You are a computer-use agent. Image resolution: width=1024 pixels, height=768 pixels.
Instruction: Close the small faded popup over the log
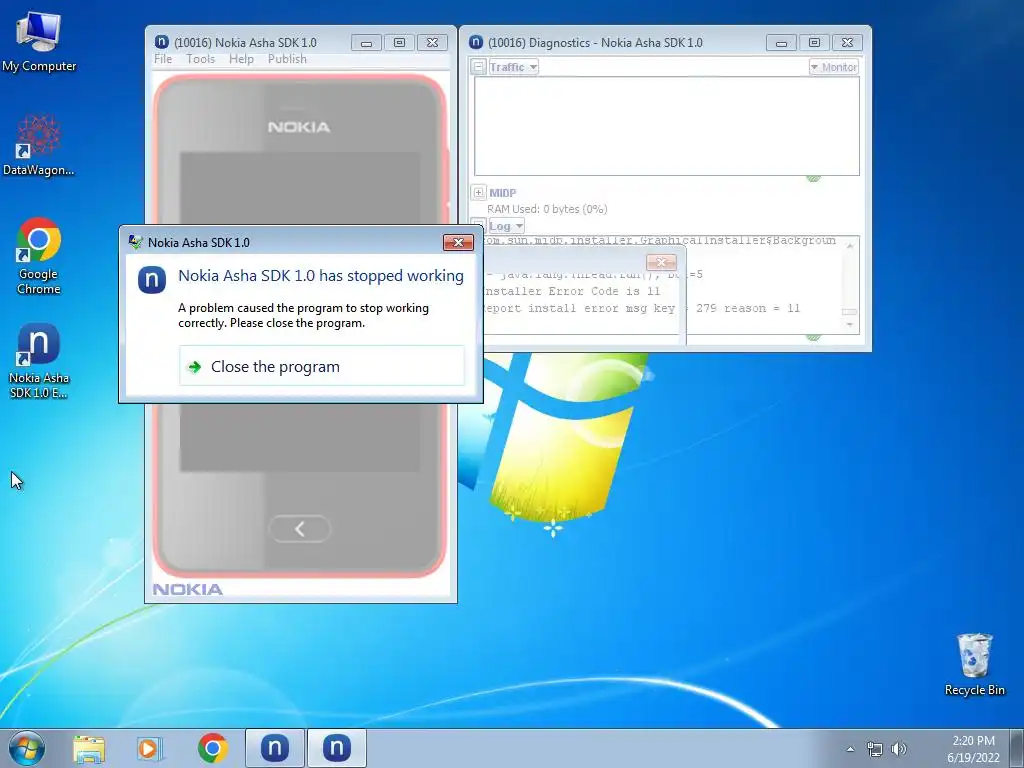[661, 263]
